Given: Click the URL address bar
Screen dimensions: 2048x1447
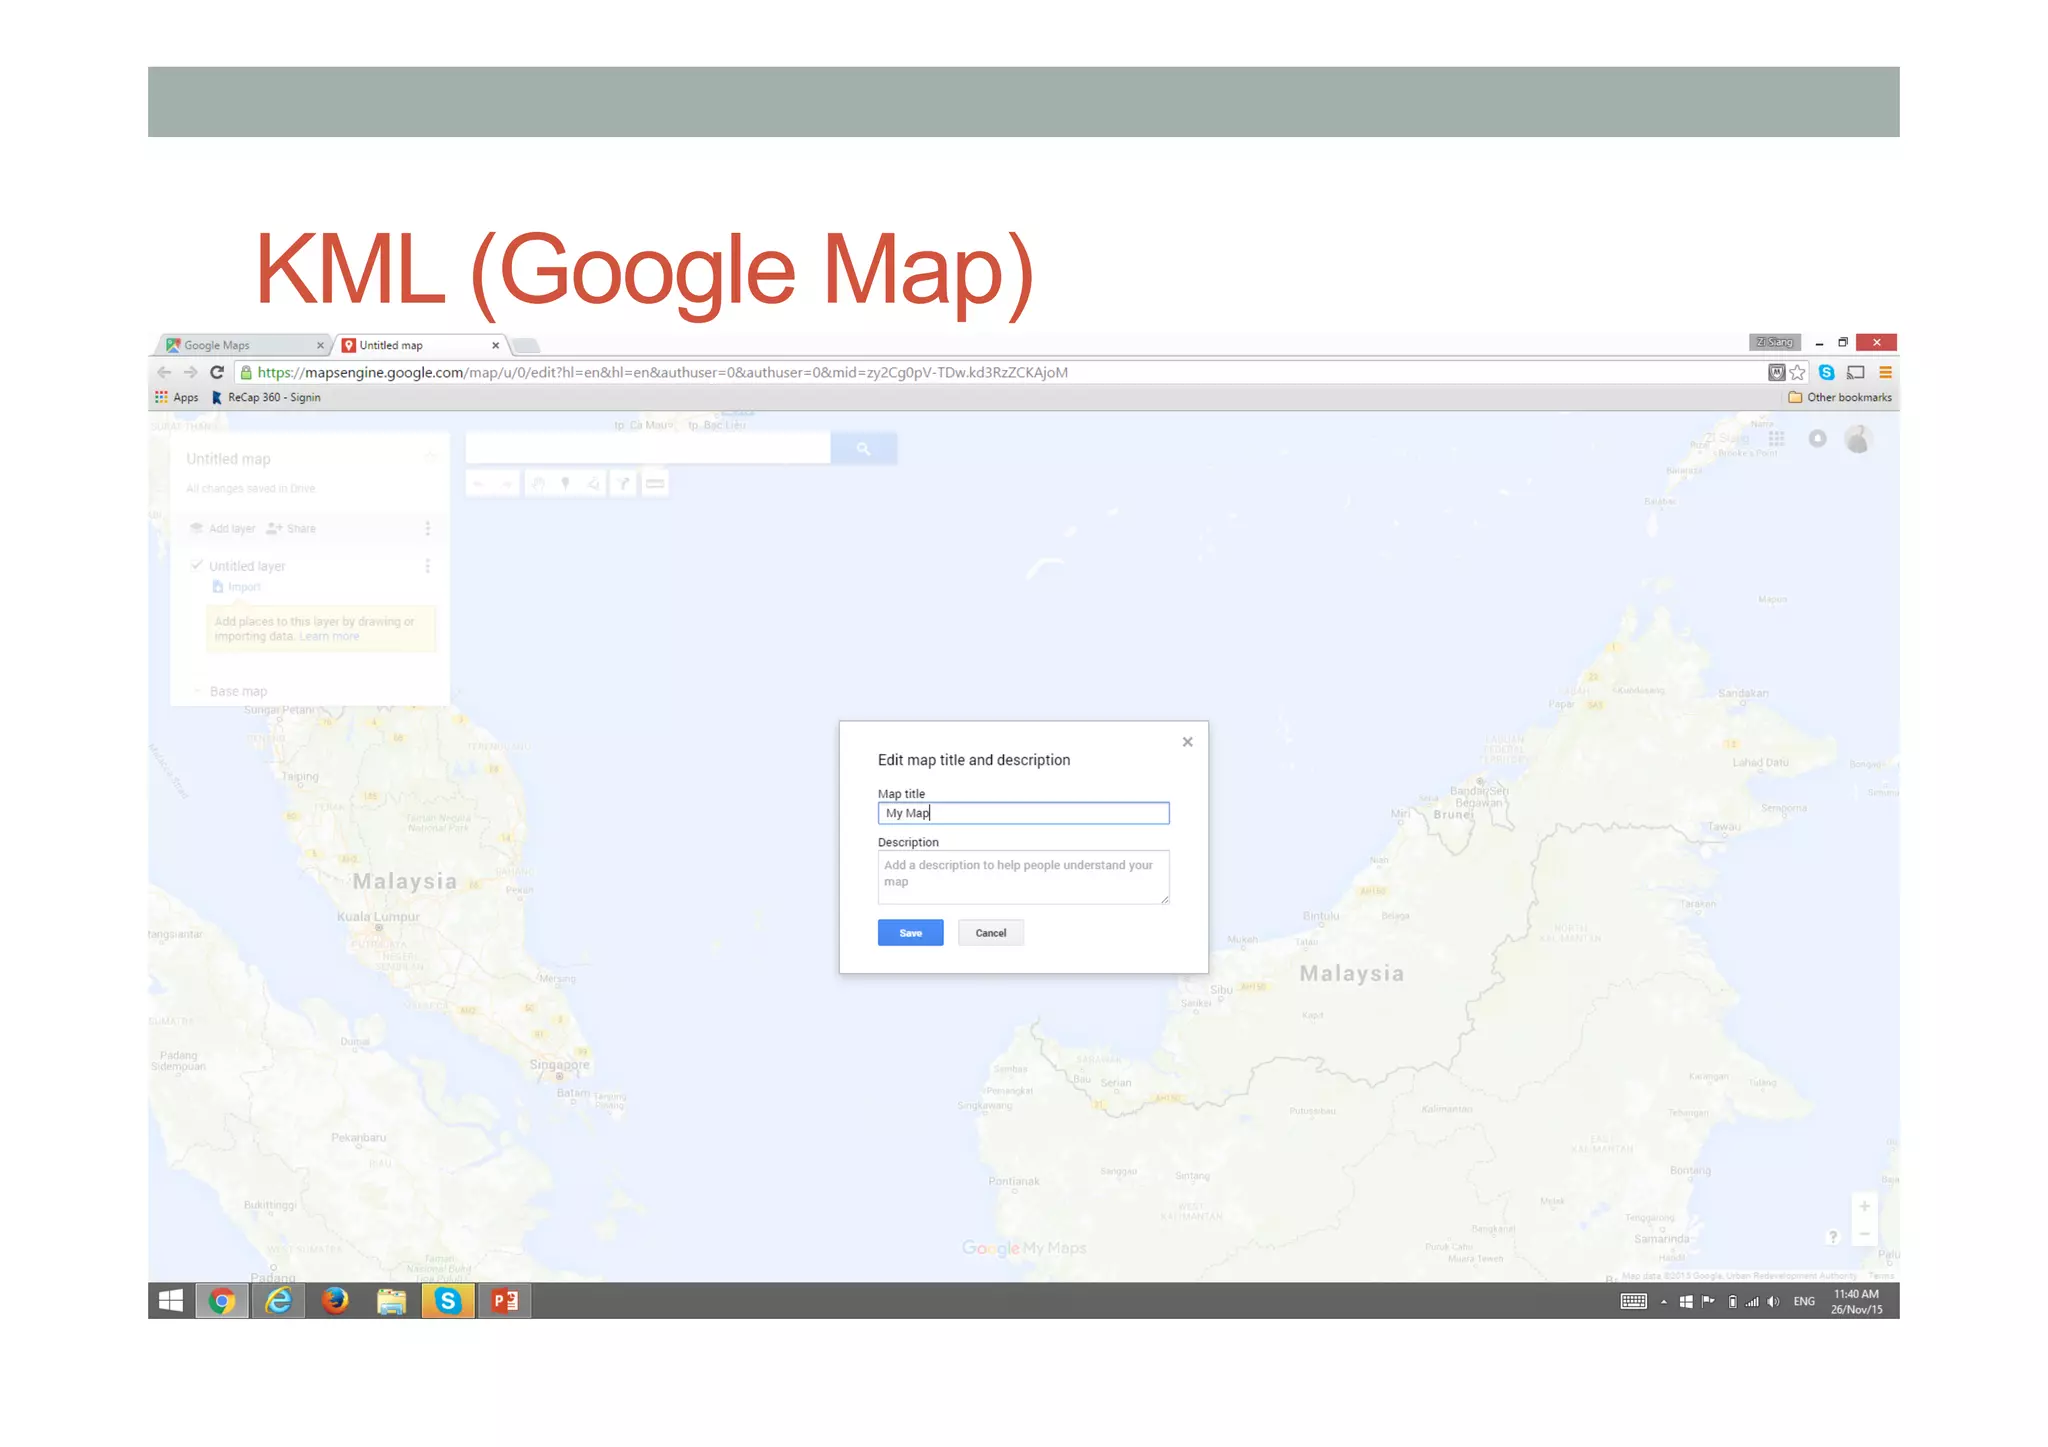Looking at the screenshot, I should click(x=1000, y=372).
